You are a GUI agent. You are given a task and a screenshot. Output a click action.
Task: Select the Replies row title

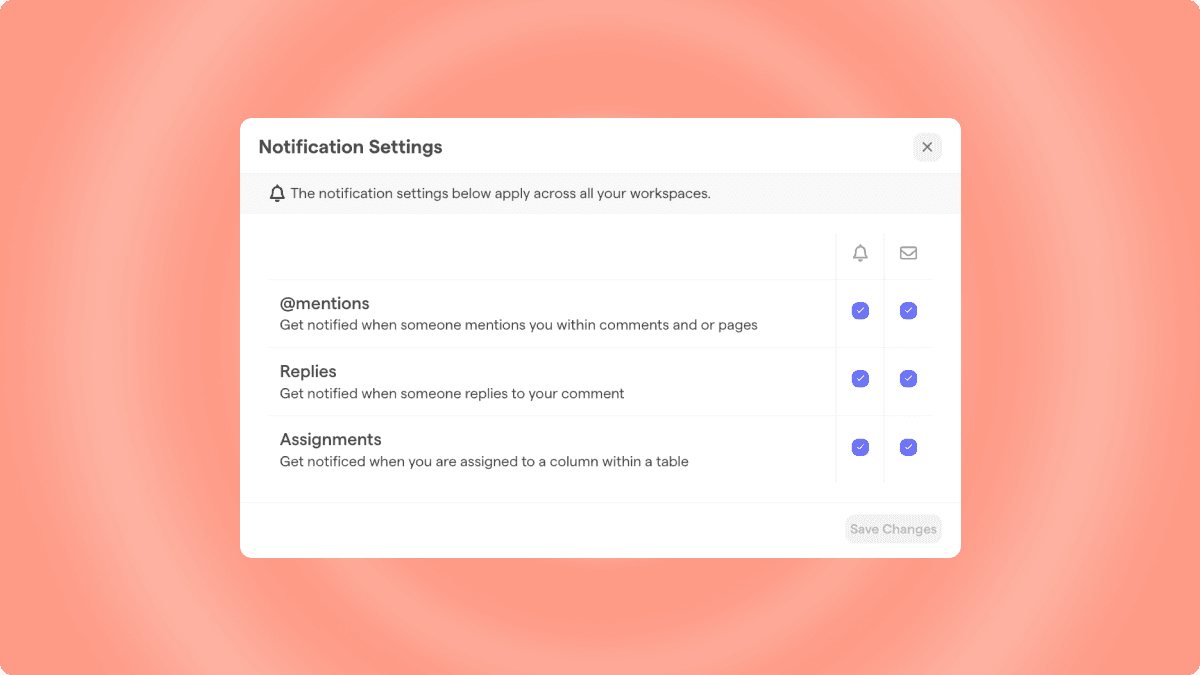[308, 371]
